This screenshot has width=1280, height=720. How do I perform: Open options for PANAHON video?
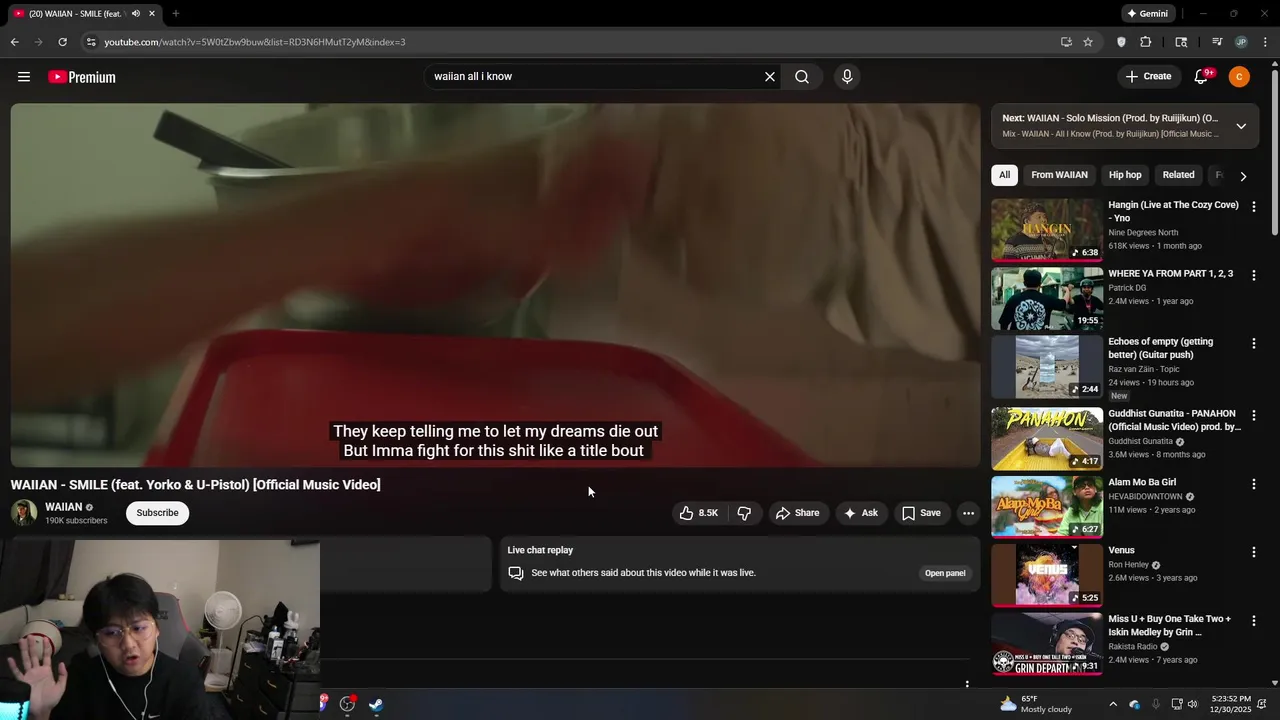[1254, 415]
